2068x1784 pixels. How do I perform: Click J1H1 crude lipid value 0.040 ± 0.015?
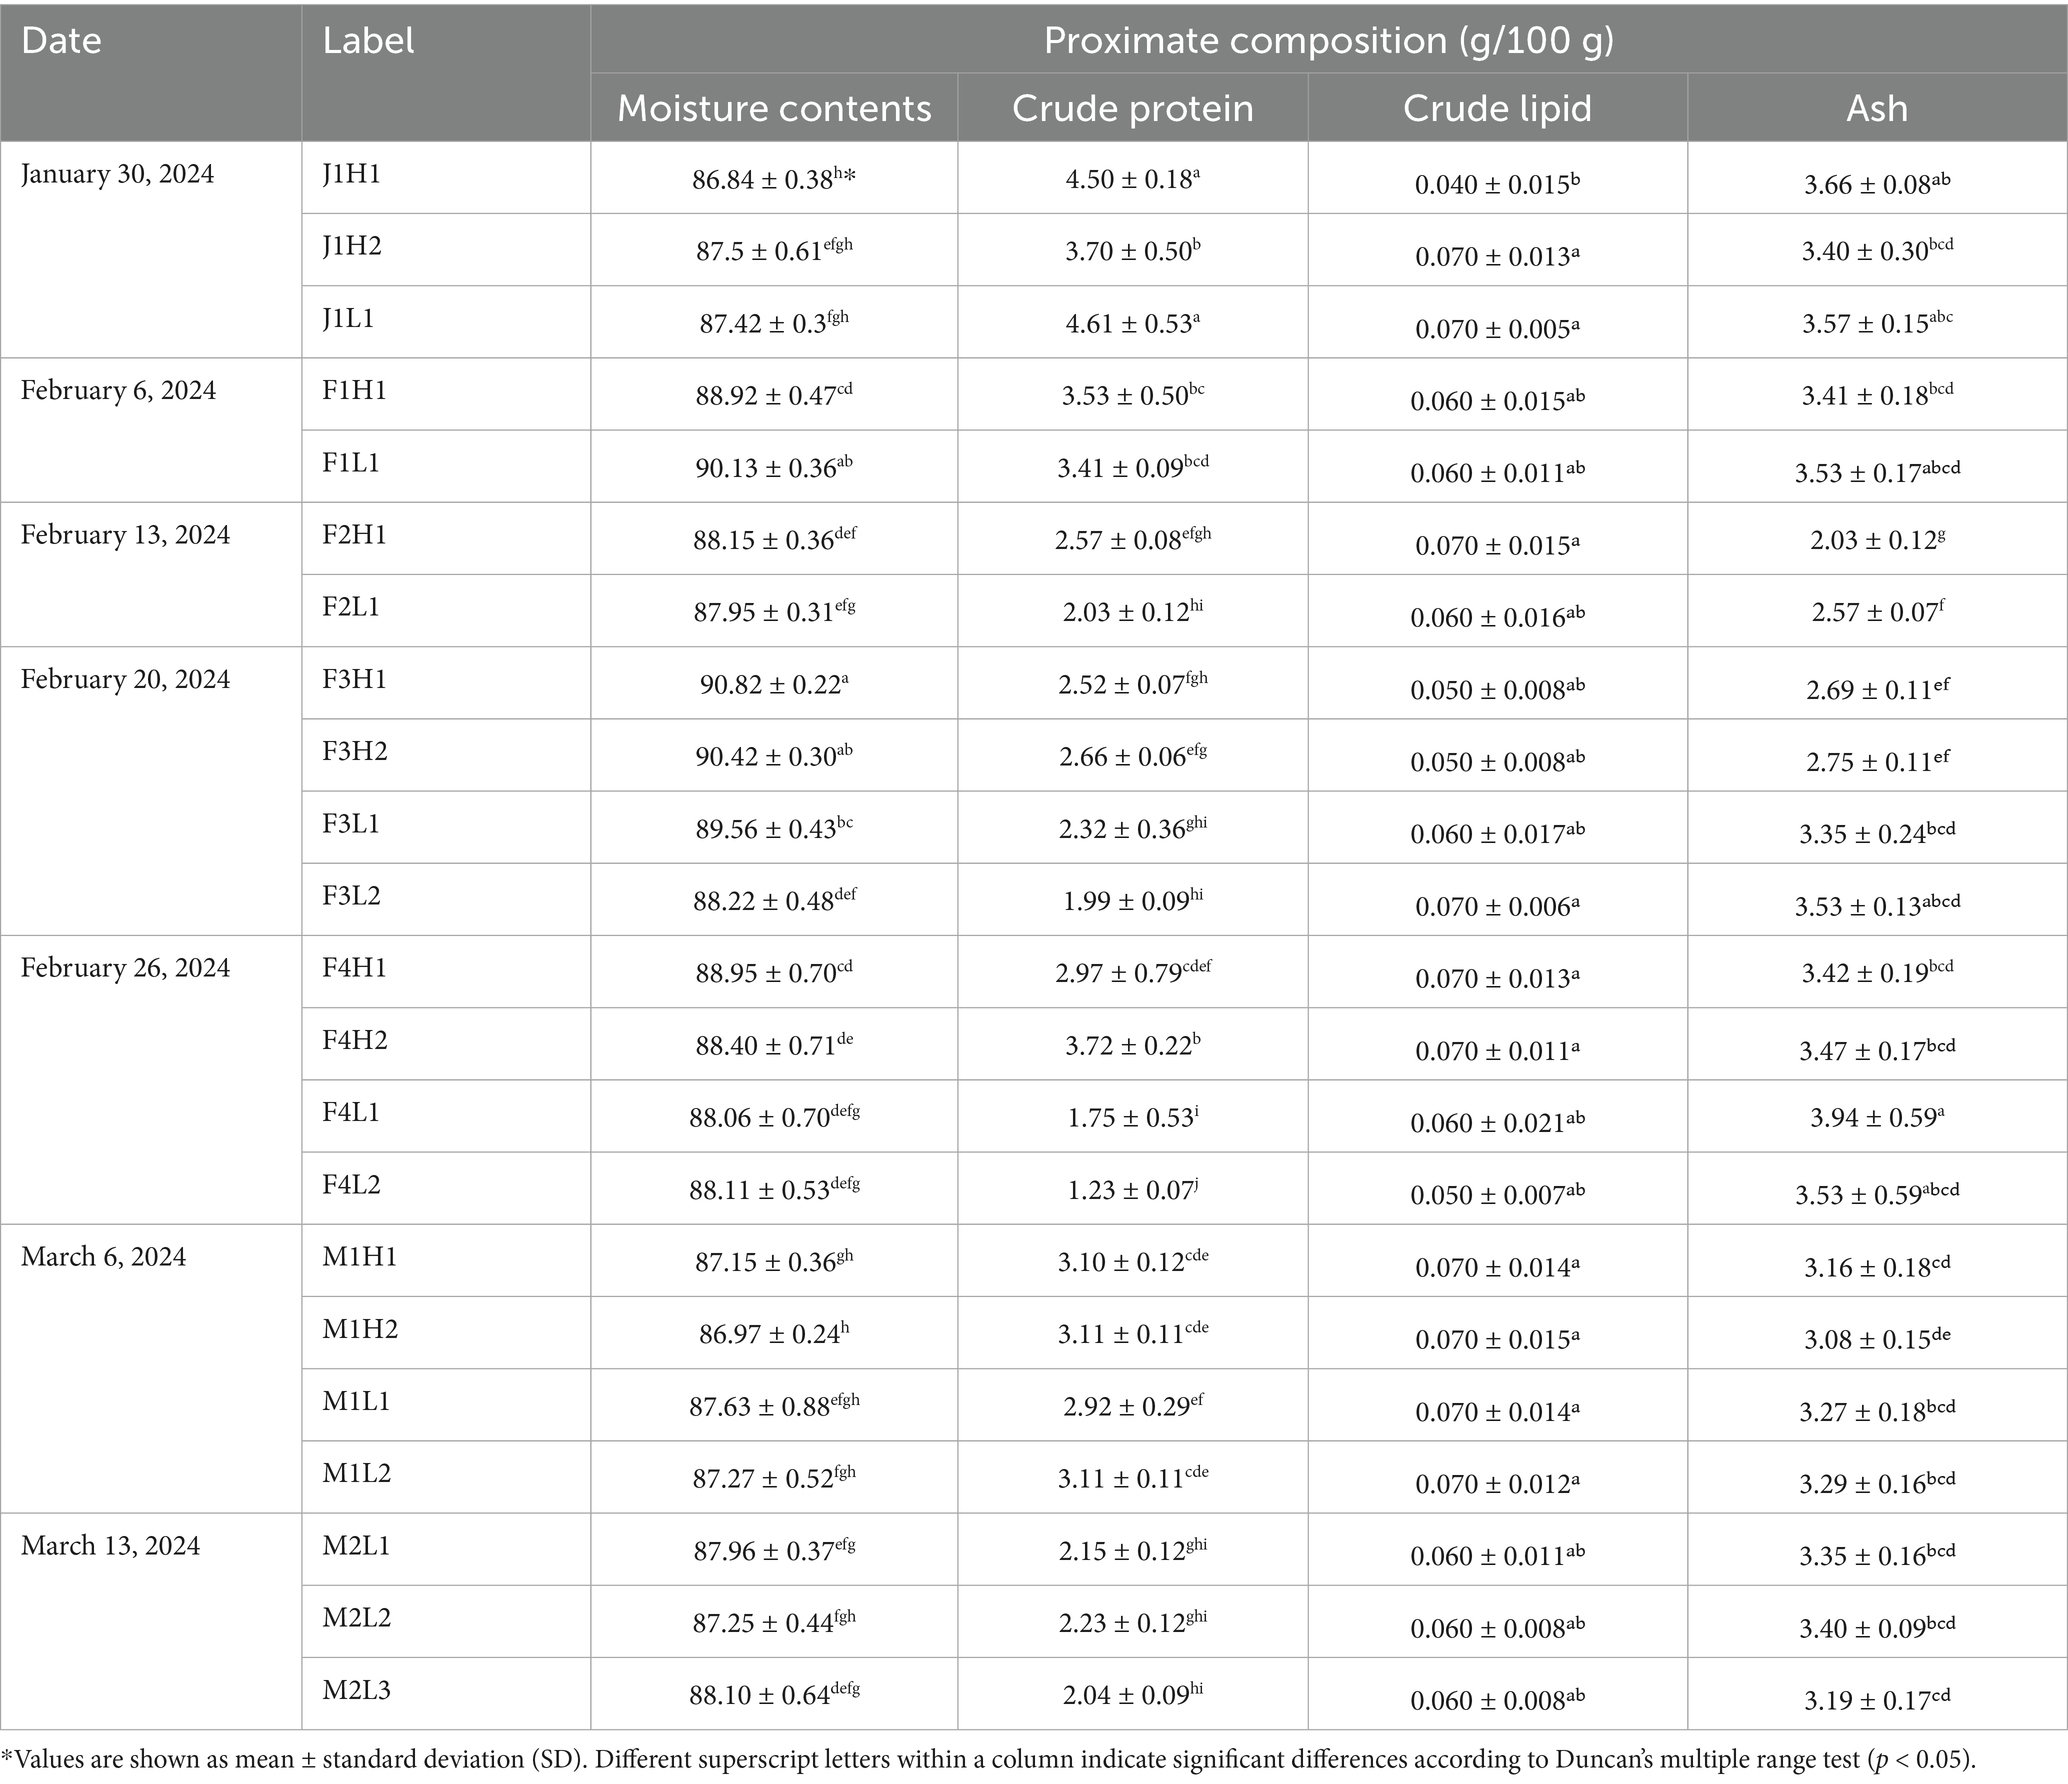[x=1497, y=184]
